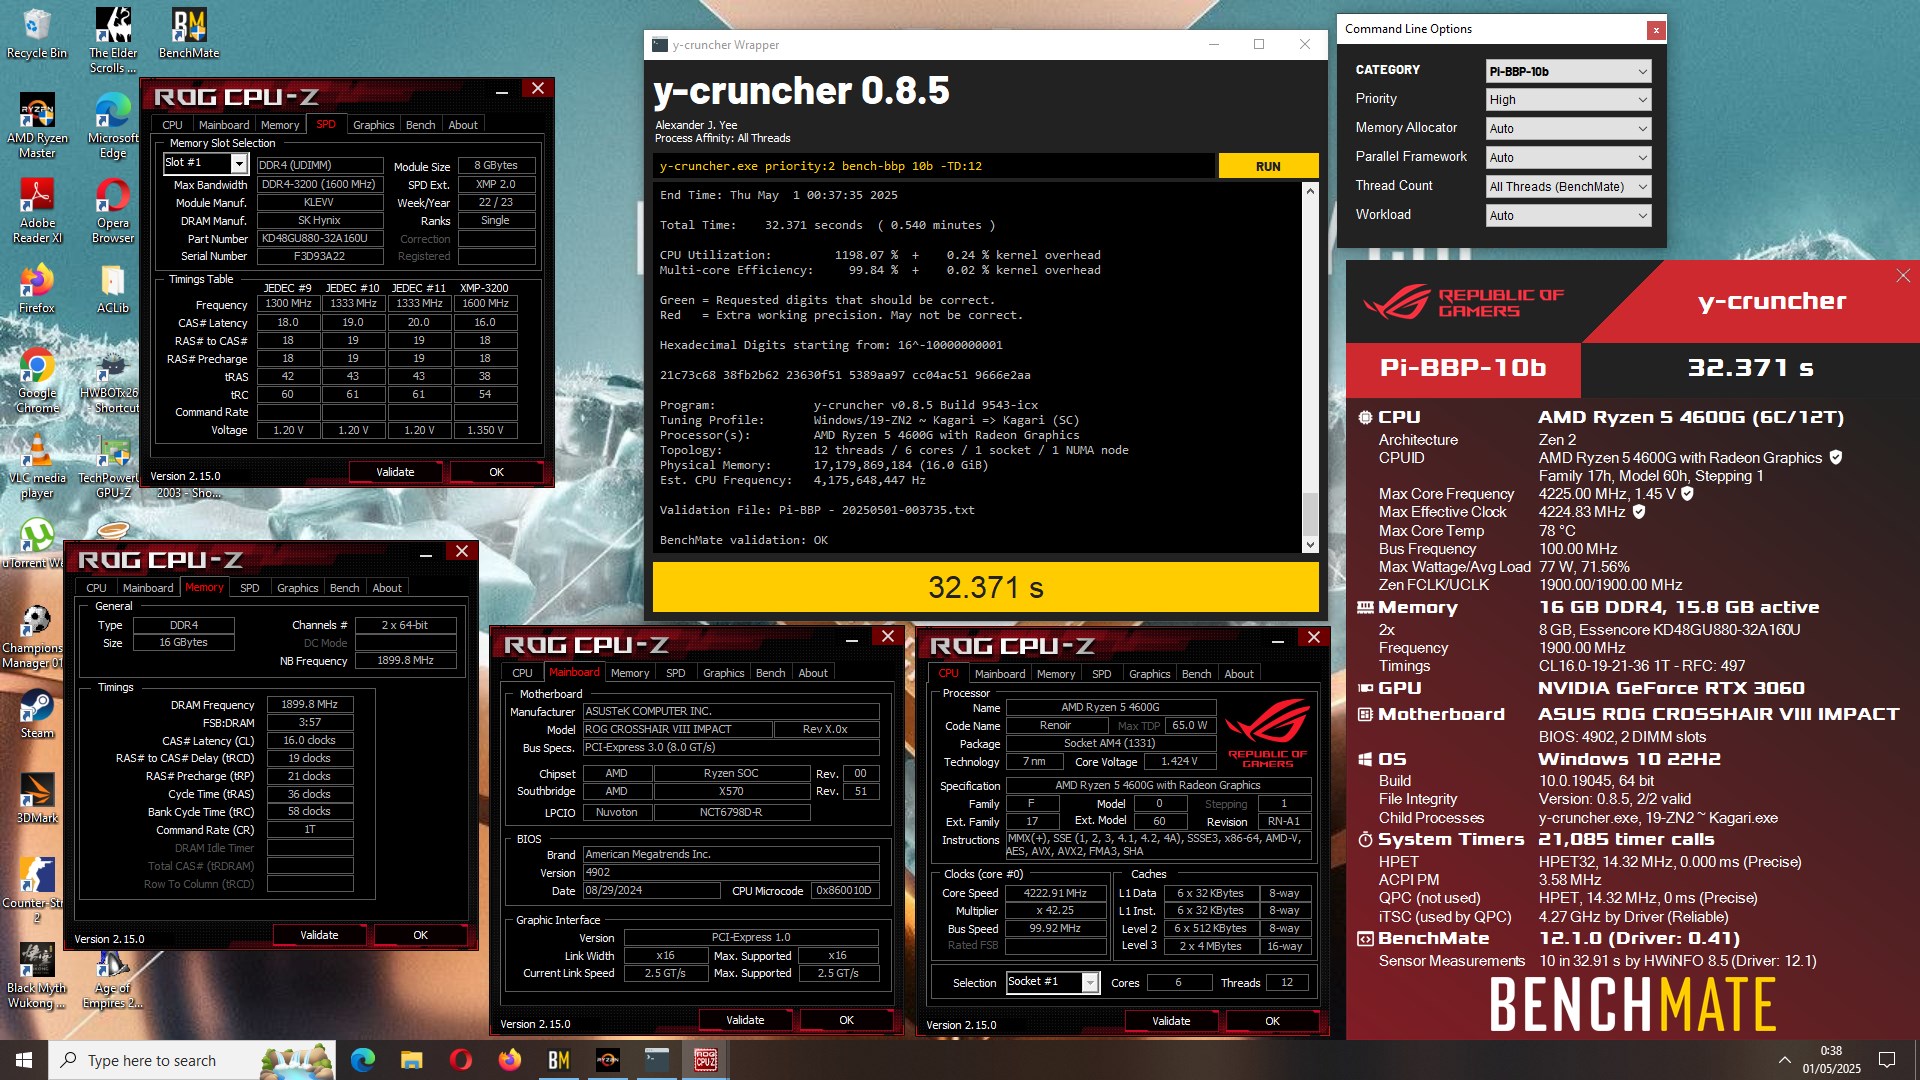Open Bench tab in SPD CPU-Z window

click(x=420, y=125)
